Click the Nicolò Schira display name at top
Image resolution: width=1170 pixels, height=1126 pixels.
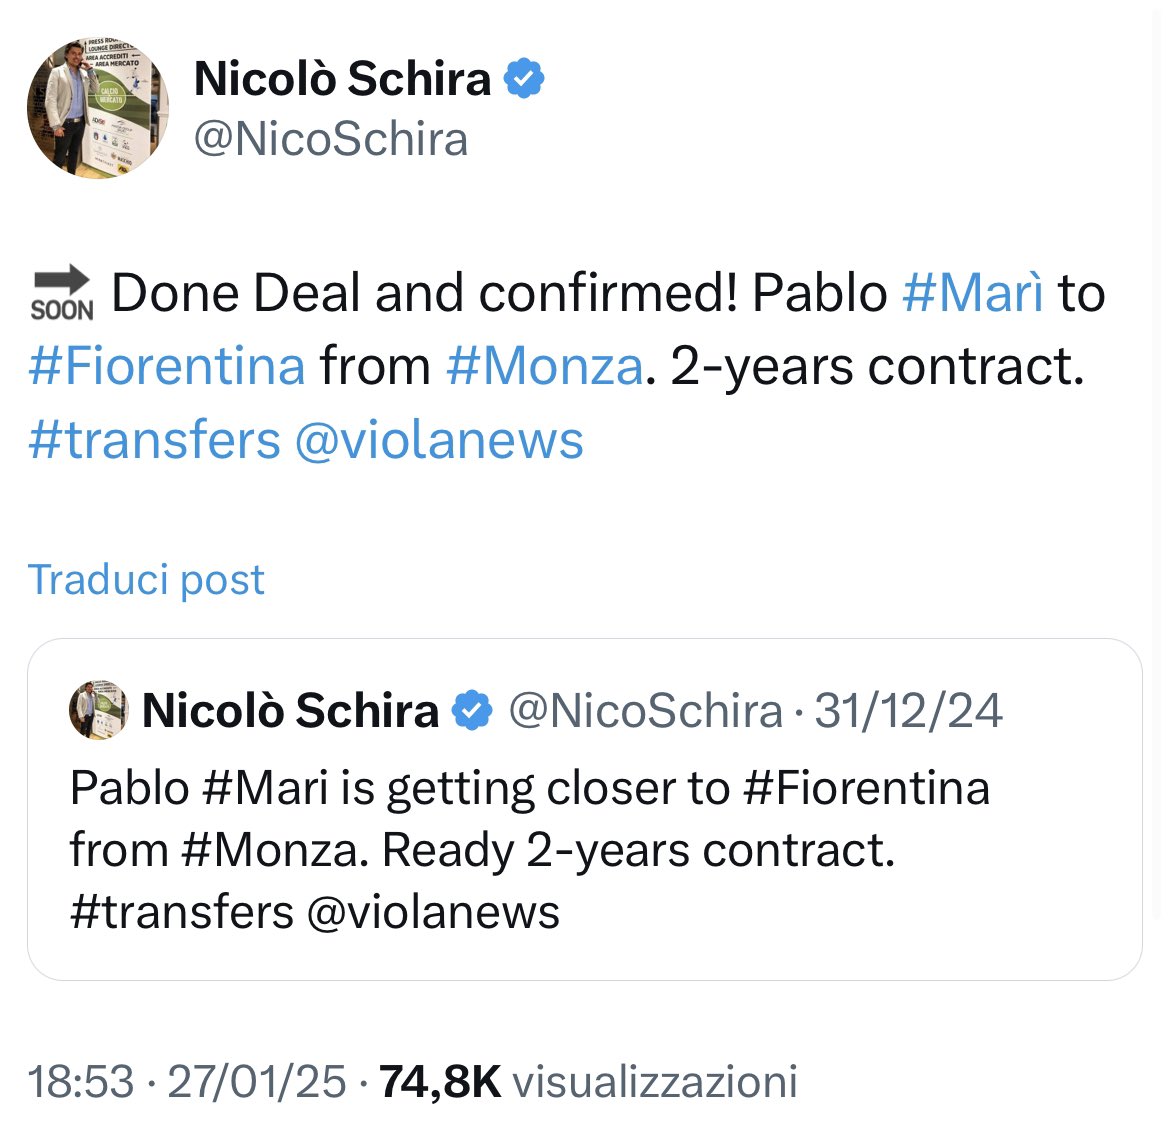pos(342,78)
